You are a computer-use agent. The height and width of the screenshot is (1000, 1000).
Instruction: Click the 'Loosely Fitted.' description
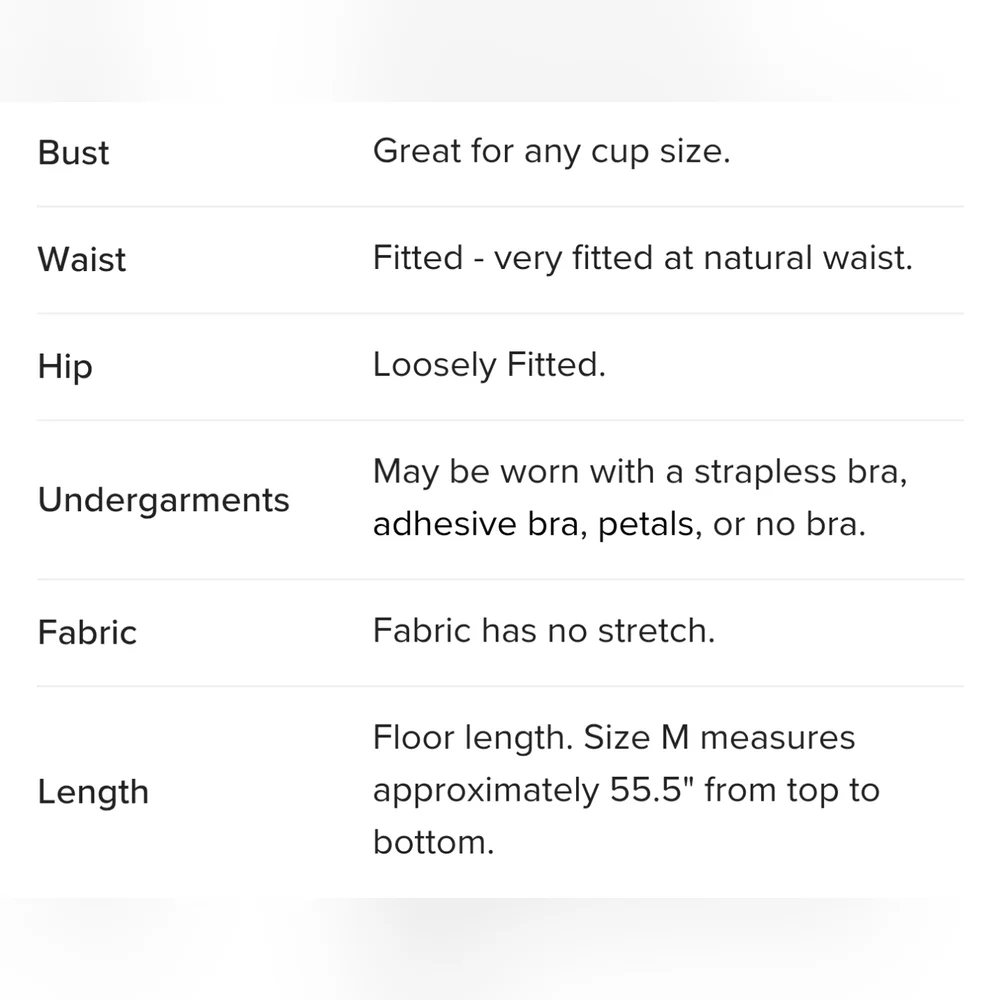click(489, 365)
